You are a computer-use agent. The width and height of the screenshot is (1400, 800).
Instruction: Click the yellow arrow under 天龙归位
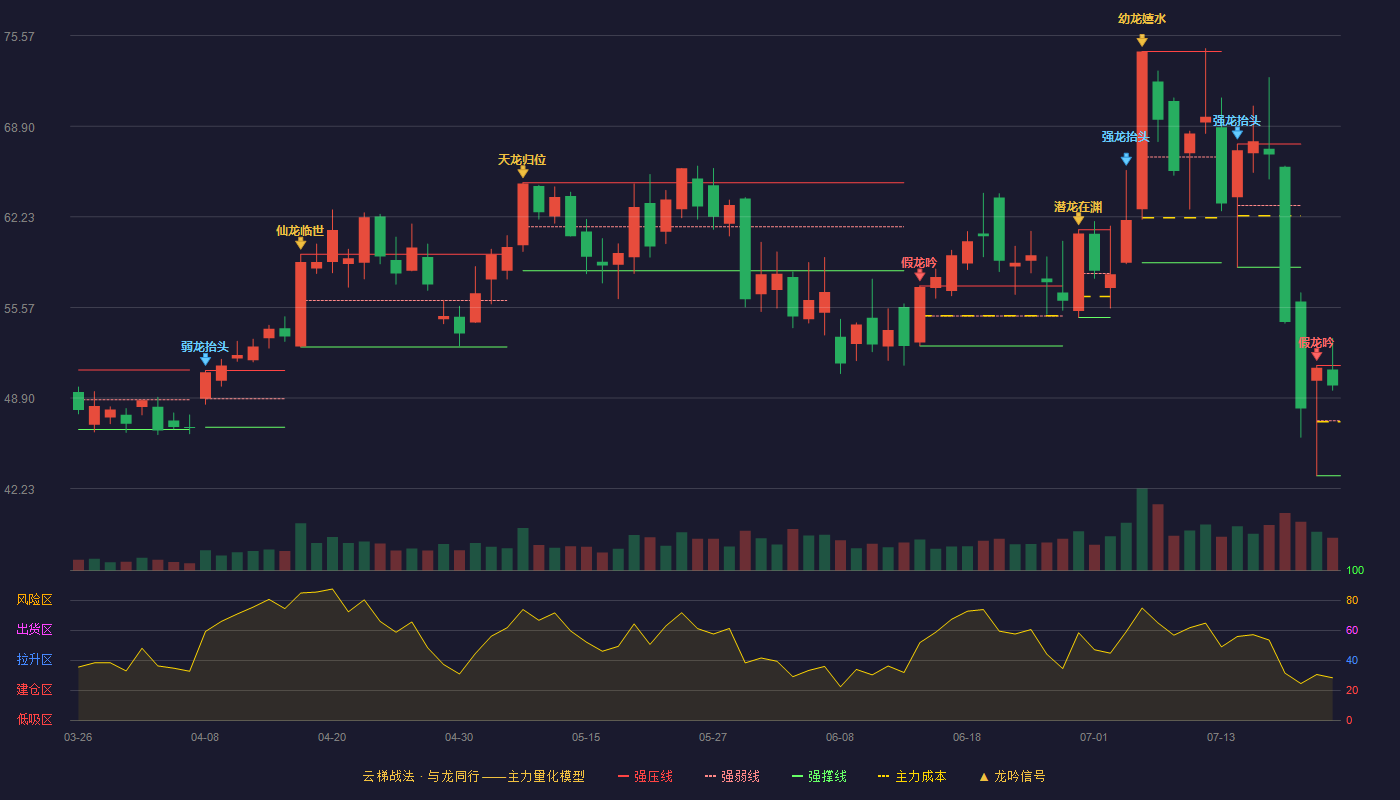pyautogui.click(x=522, y=172)
